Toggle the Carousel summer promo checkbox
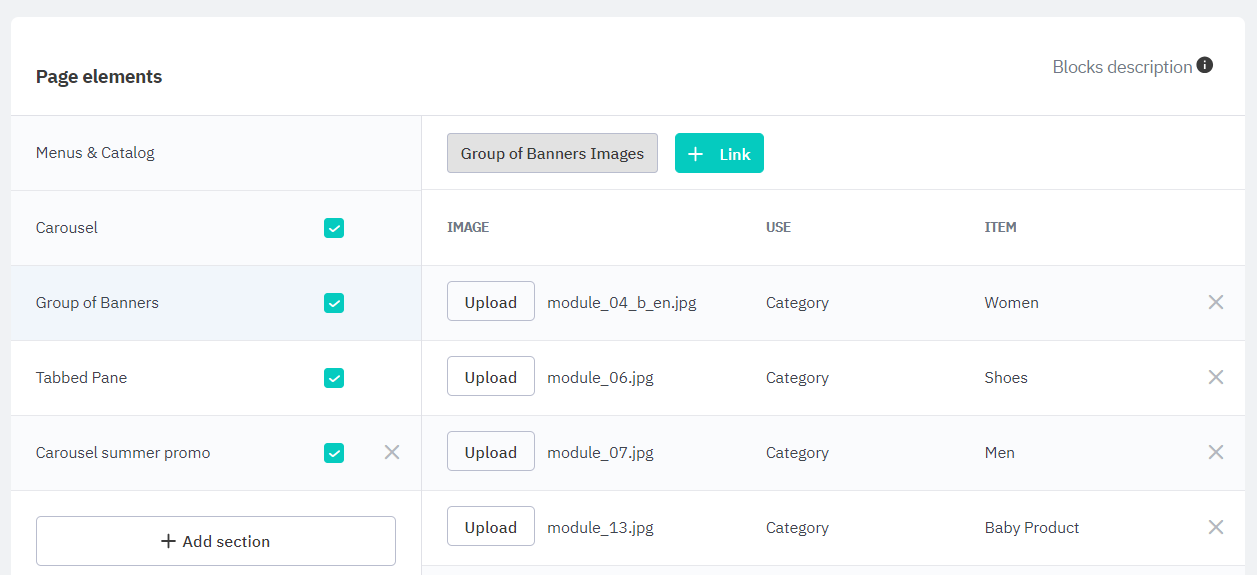The width and height of the screenshot is (1257, 575). tap(334, 453)
